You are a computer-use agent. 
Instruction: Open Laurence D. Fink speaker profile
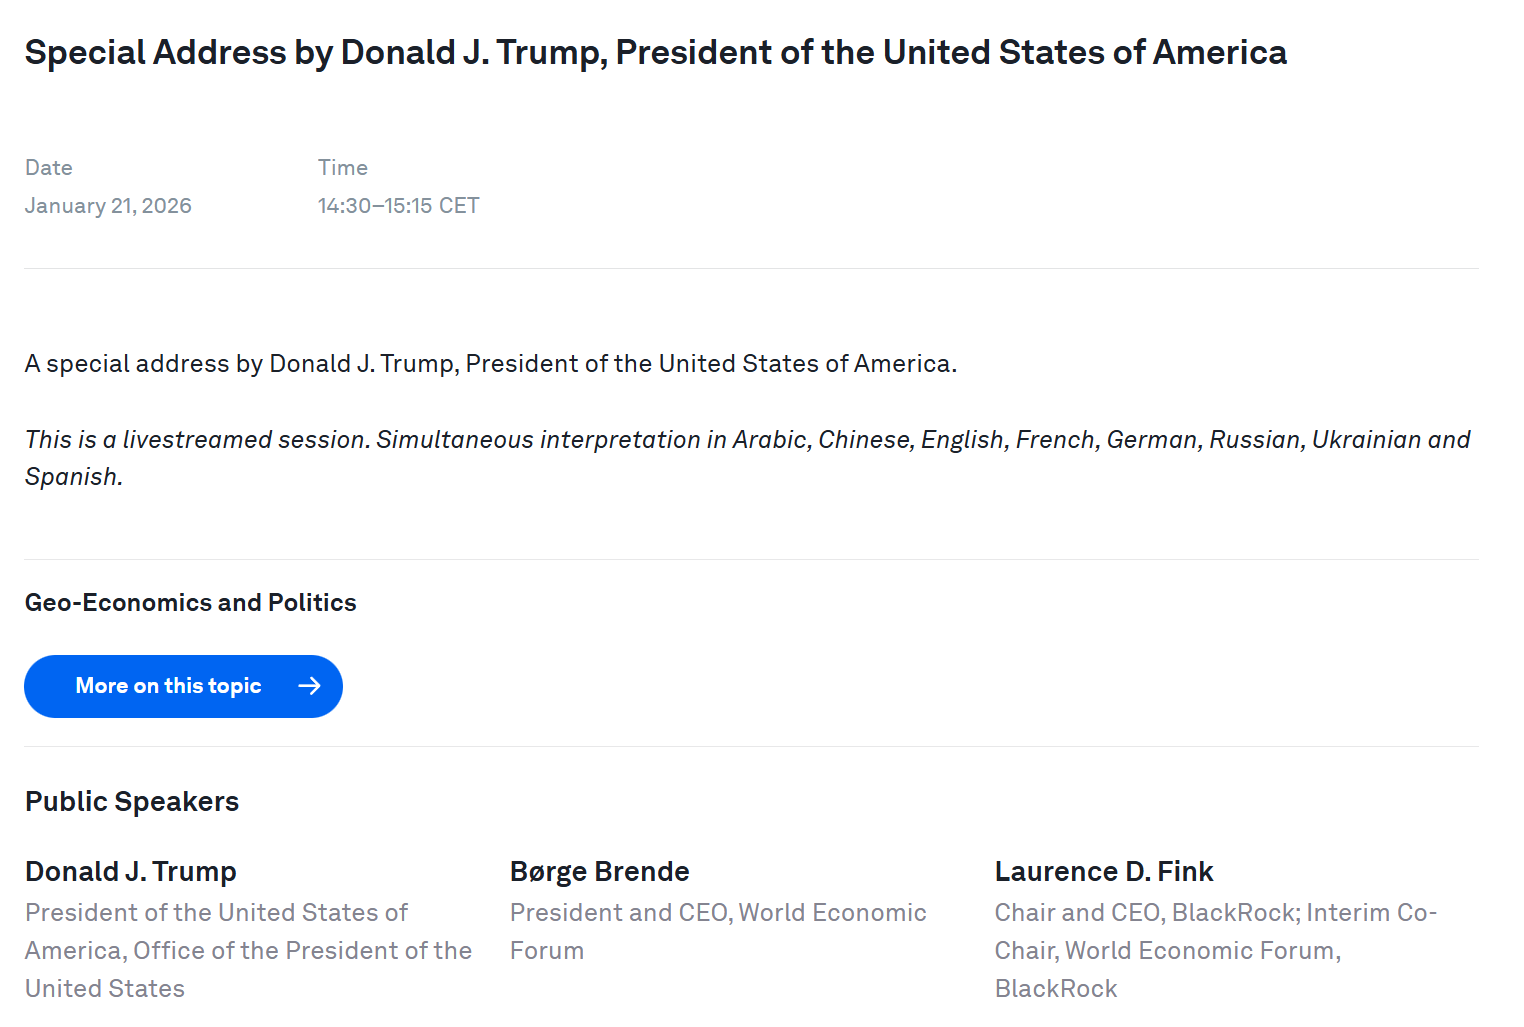1103,872
